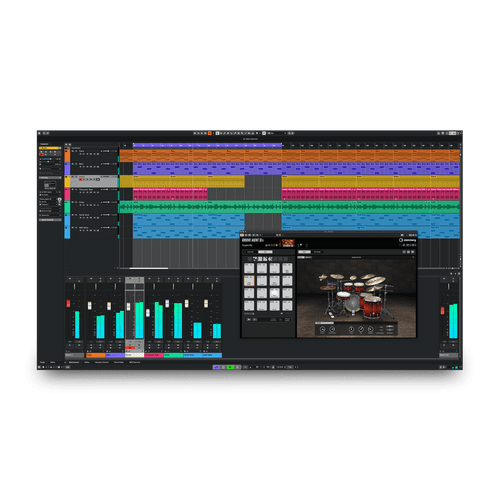Select the fader of the green mixer channel
This screenshot has width=500, height=500.
pos(167,303)
